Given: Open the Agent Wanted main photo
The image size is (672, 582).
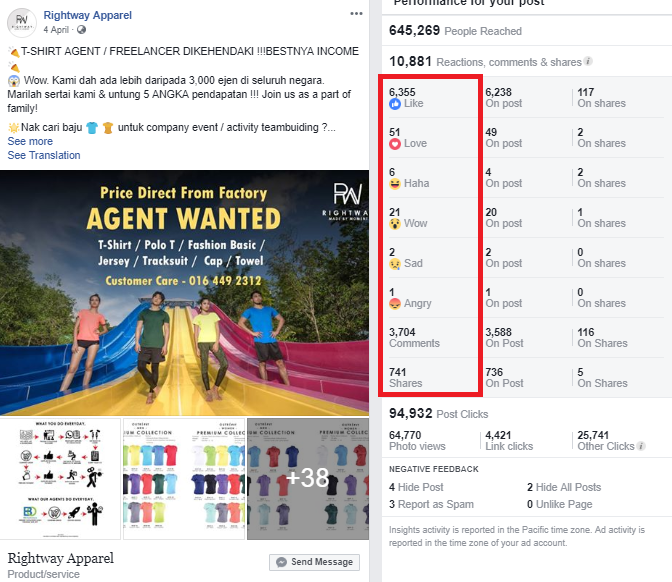Looking at the screenshot, I should pos(184,293).
